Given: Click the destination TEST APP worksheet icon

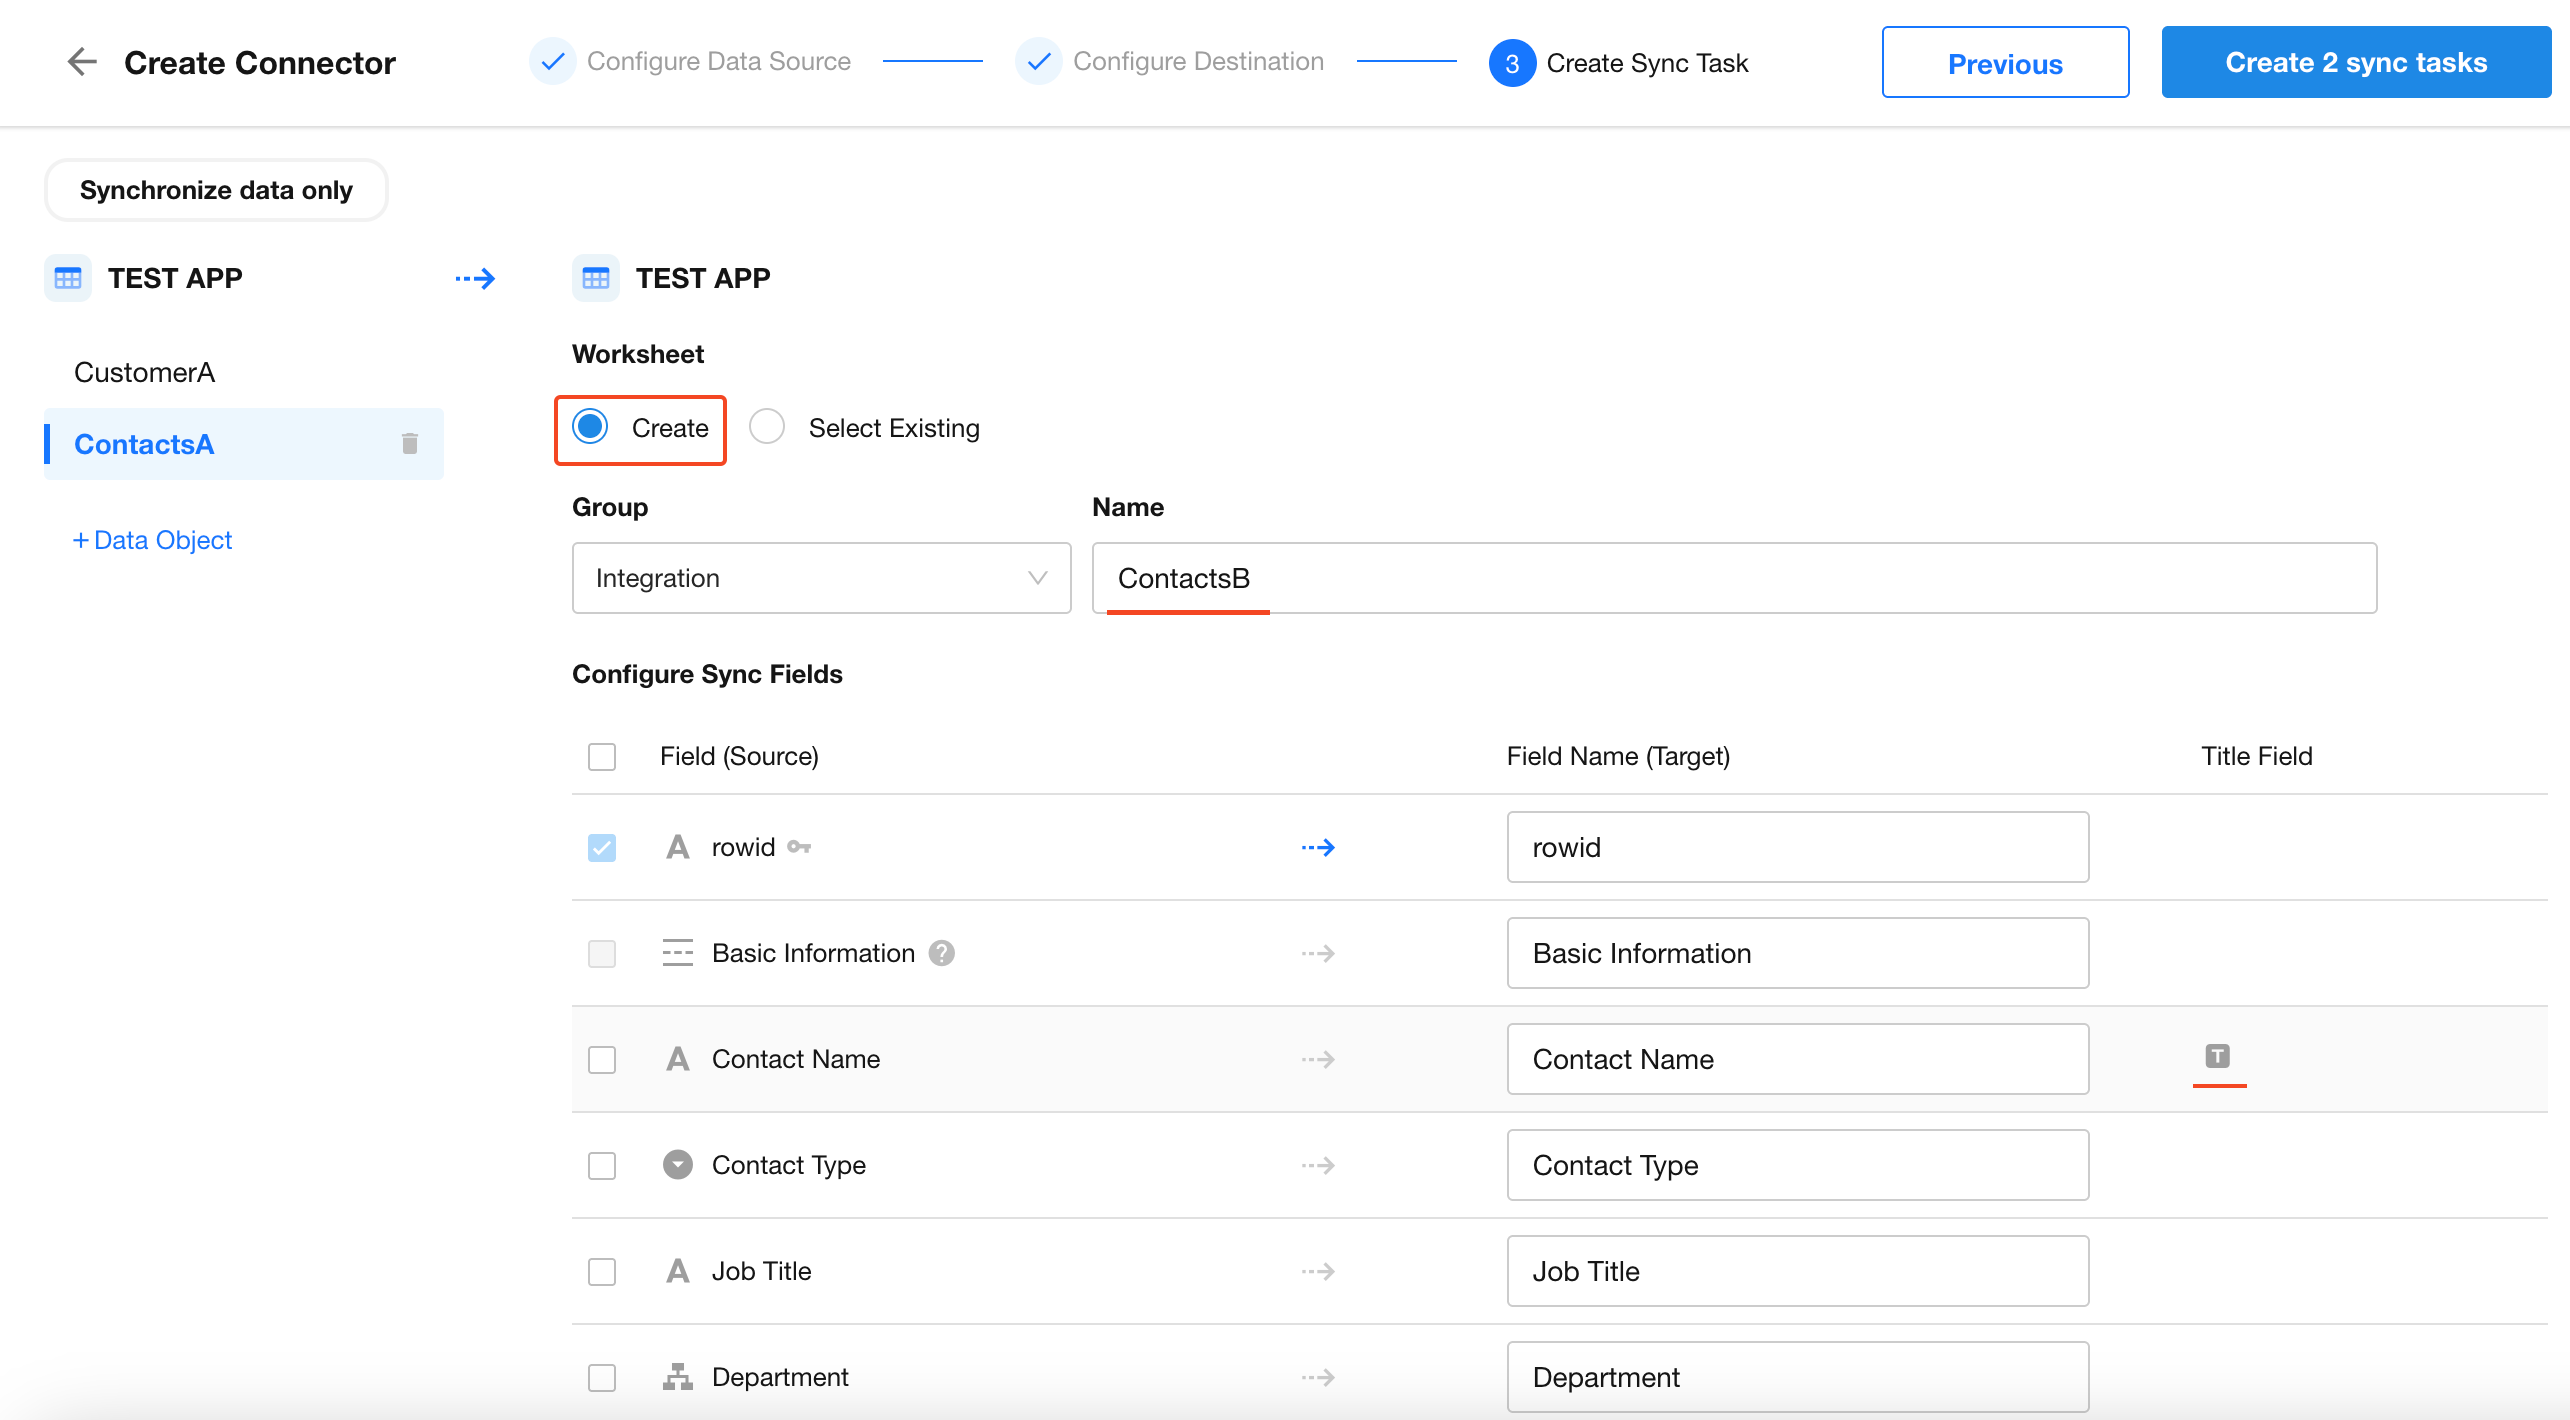Looking at the screenshot, I should point(596,278).
